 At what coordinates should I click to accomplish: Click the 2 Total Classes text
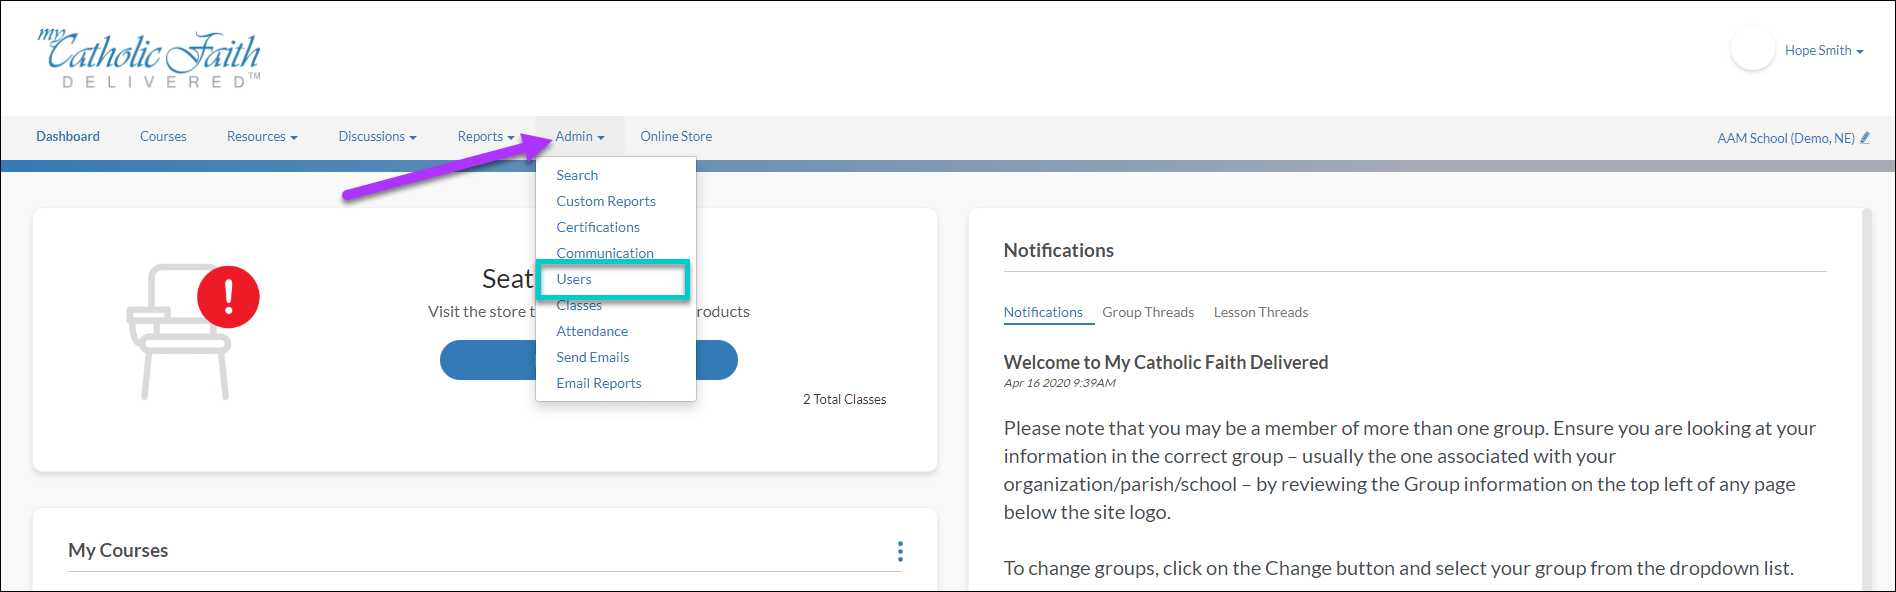844,399
